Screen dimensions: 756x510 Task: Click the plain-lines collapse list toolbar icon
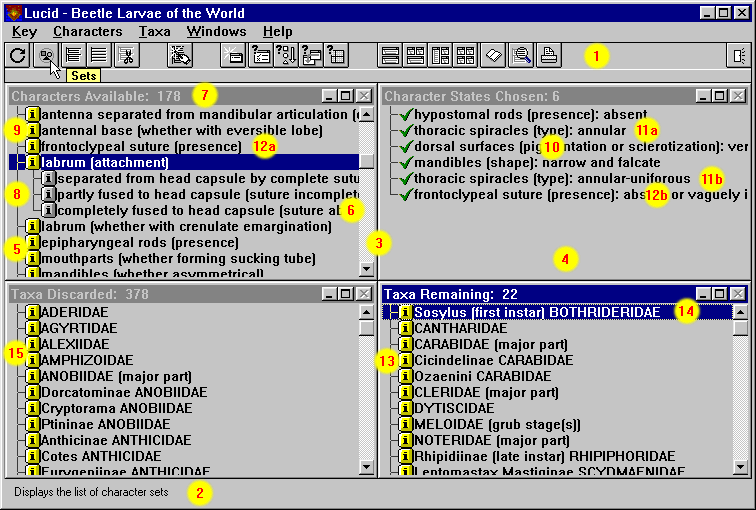(99, 55)
